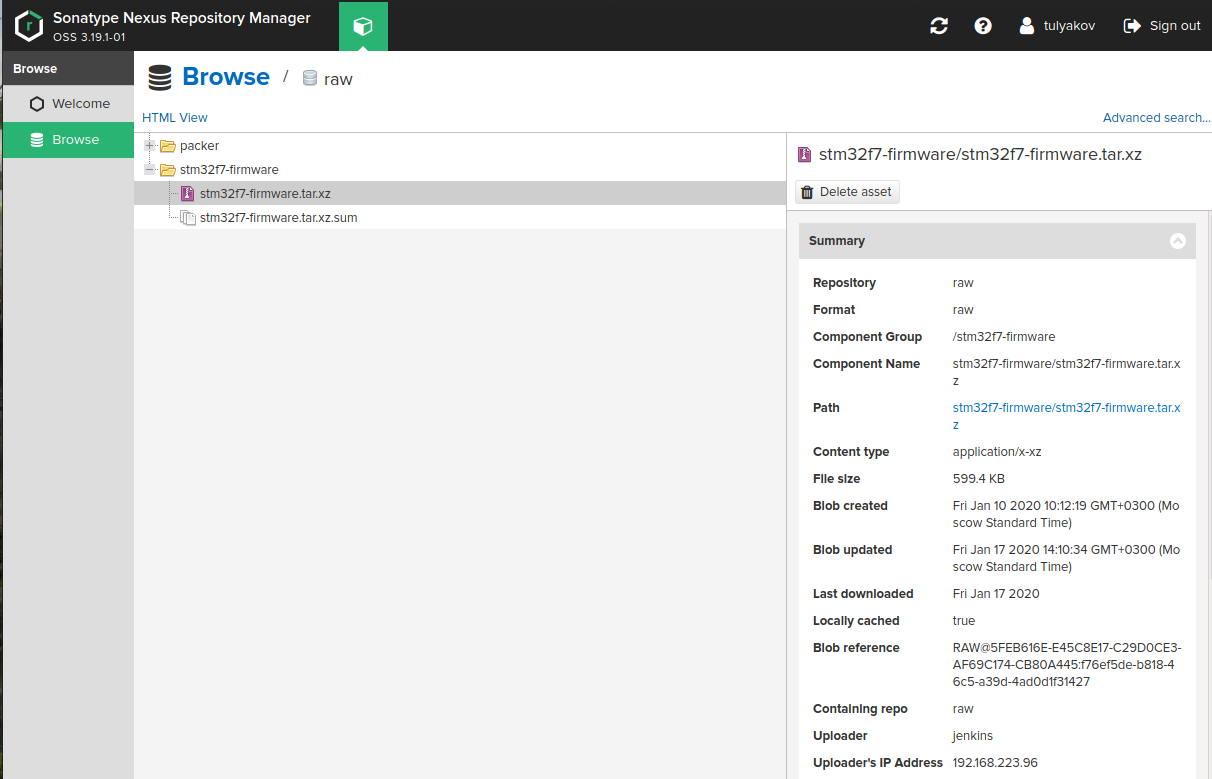The height and width of the screenshot is (779, 1212).
Task: Click the archive icon in asset title
Action: [x=804, y=155]
